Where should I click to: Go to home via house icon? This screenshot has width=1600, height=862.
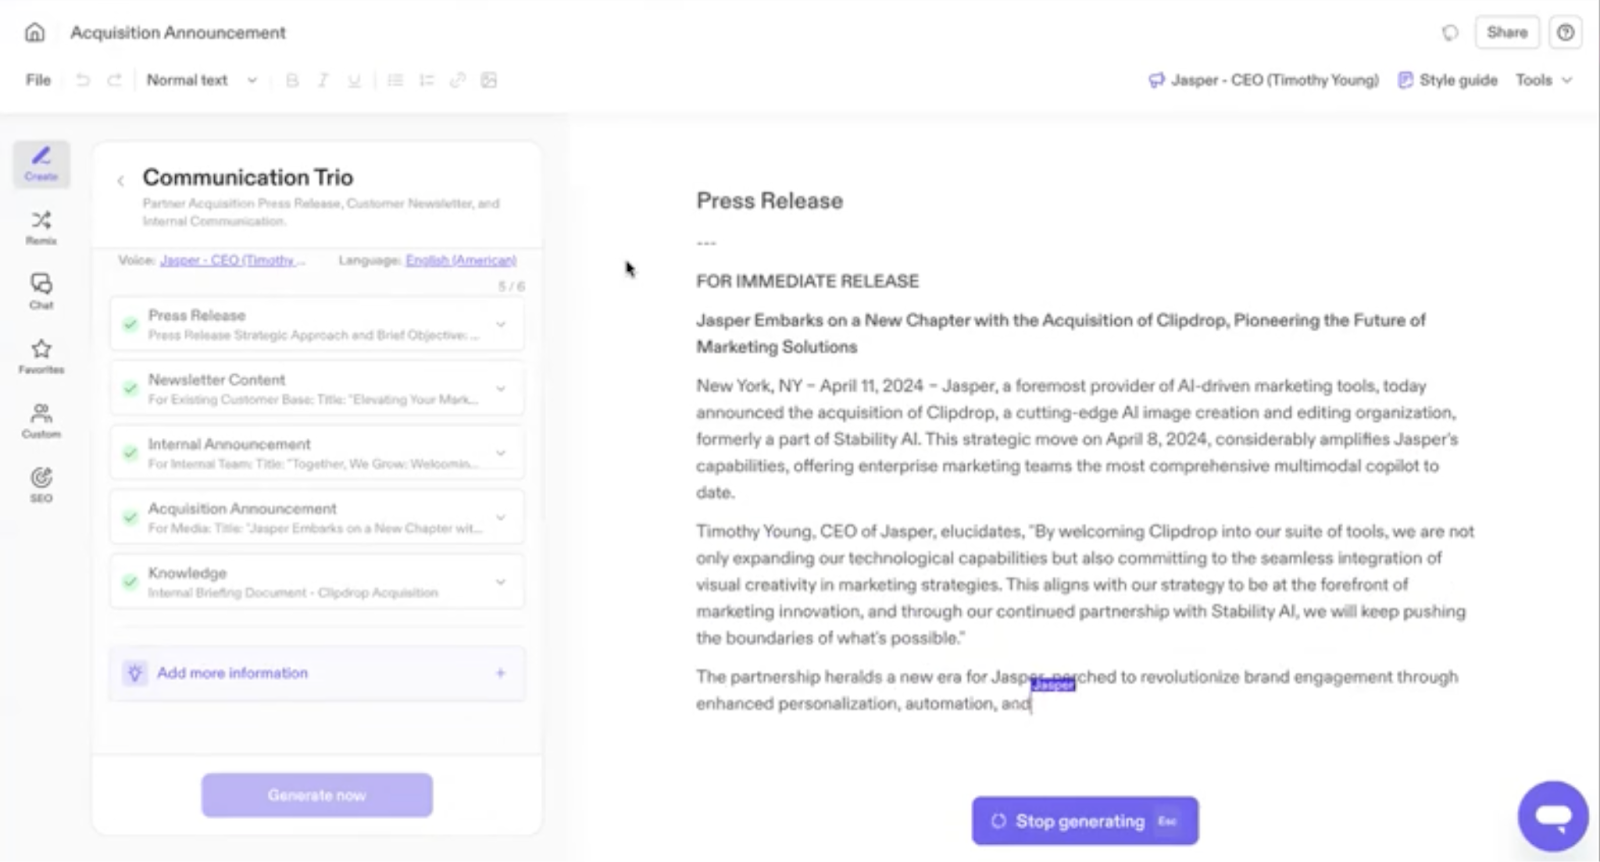35,32
